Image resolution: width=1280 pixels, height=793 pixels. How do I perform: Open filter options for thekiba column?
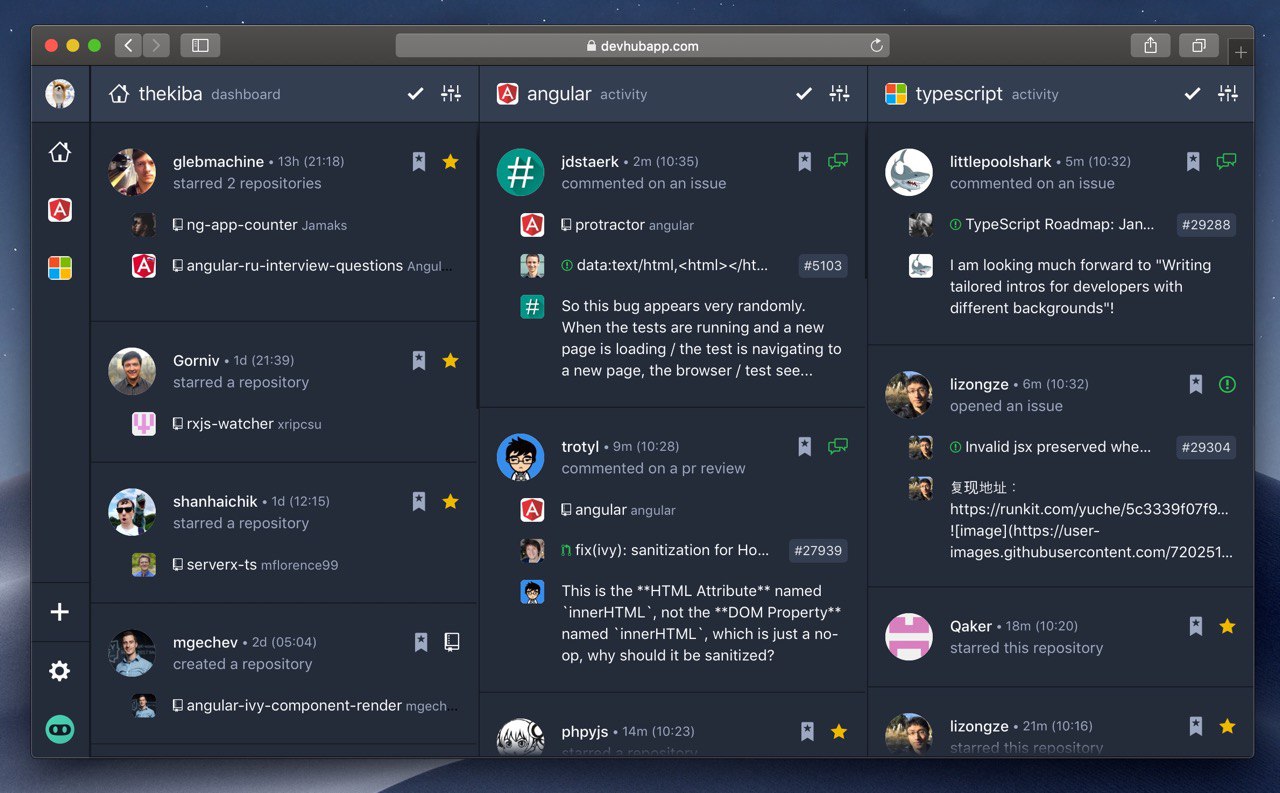click(x=451, y=94)
